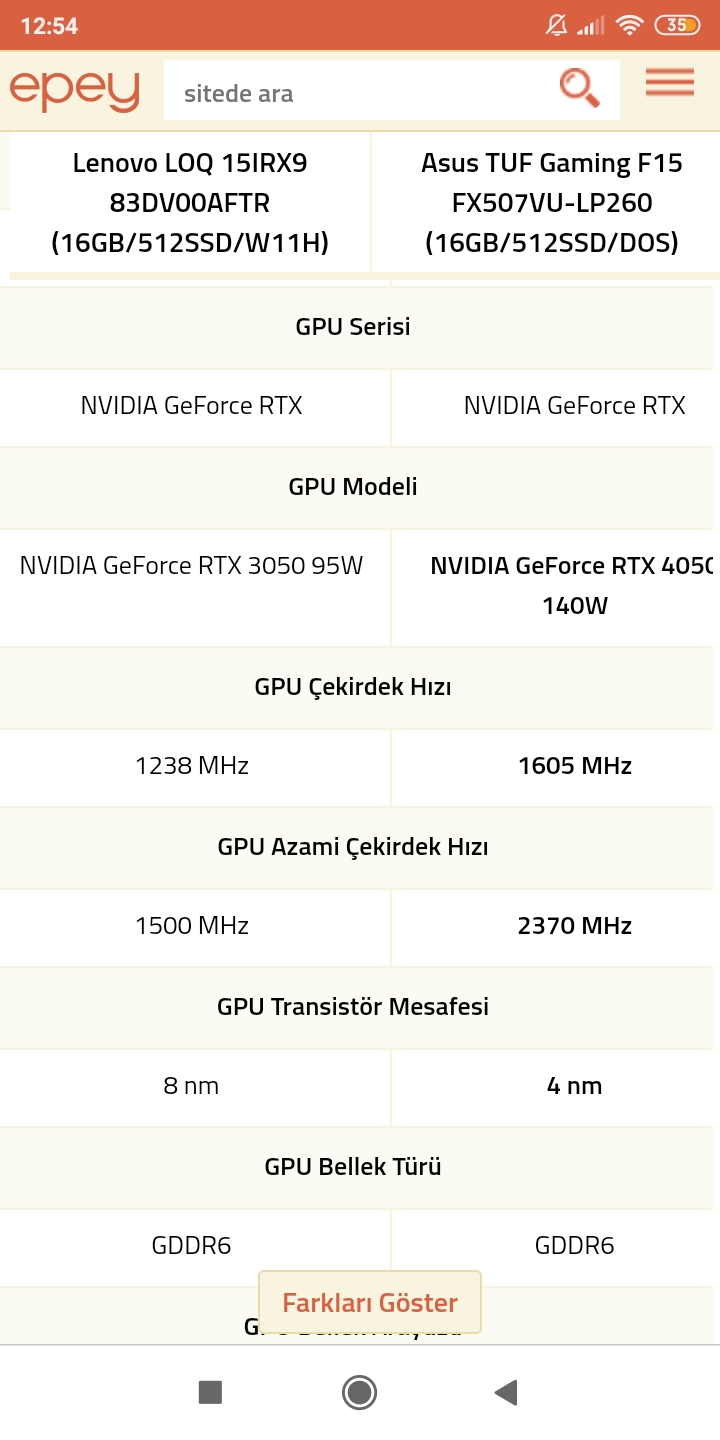720x1440 pixels.
Task: Tap the epey logo
Action: [74, 91]
